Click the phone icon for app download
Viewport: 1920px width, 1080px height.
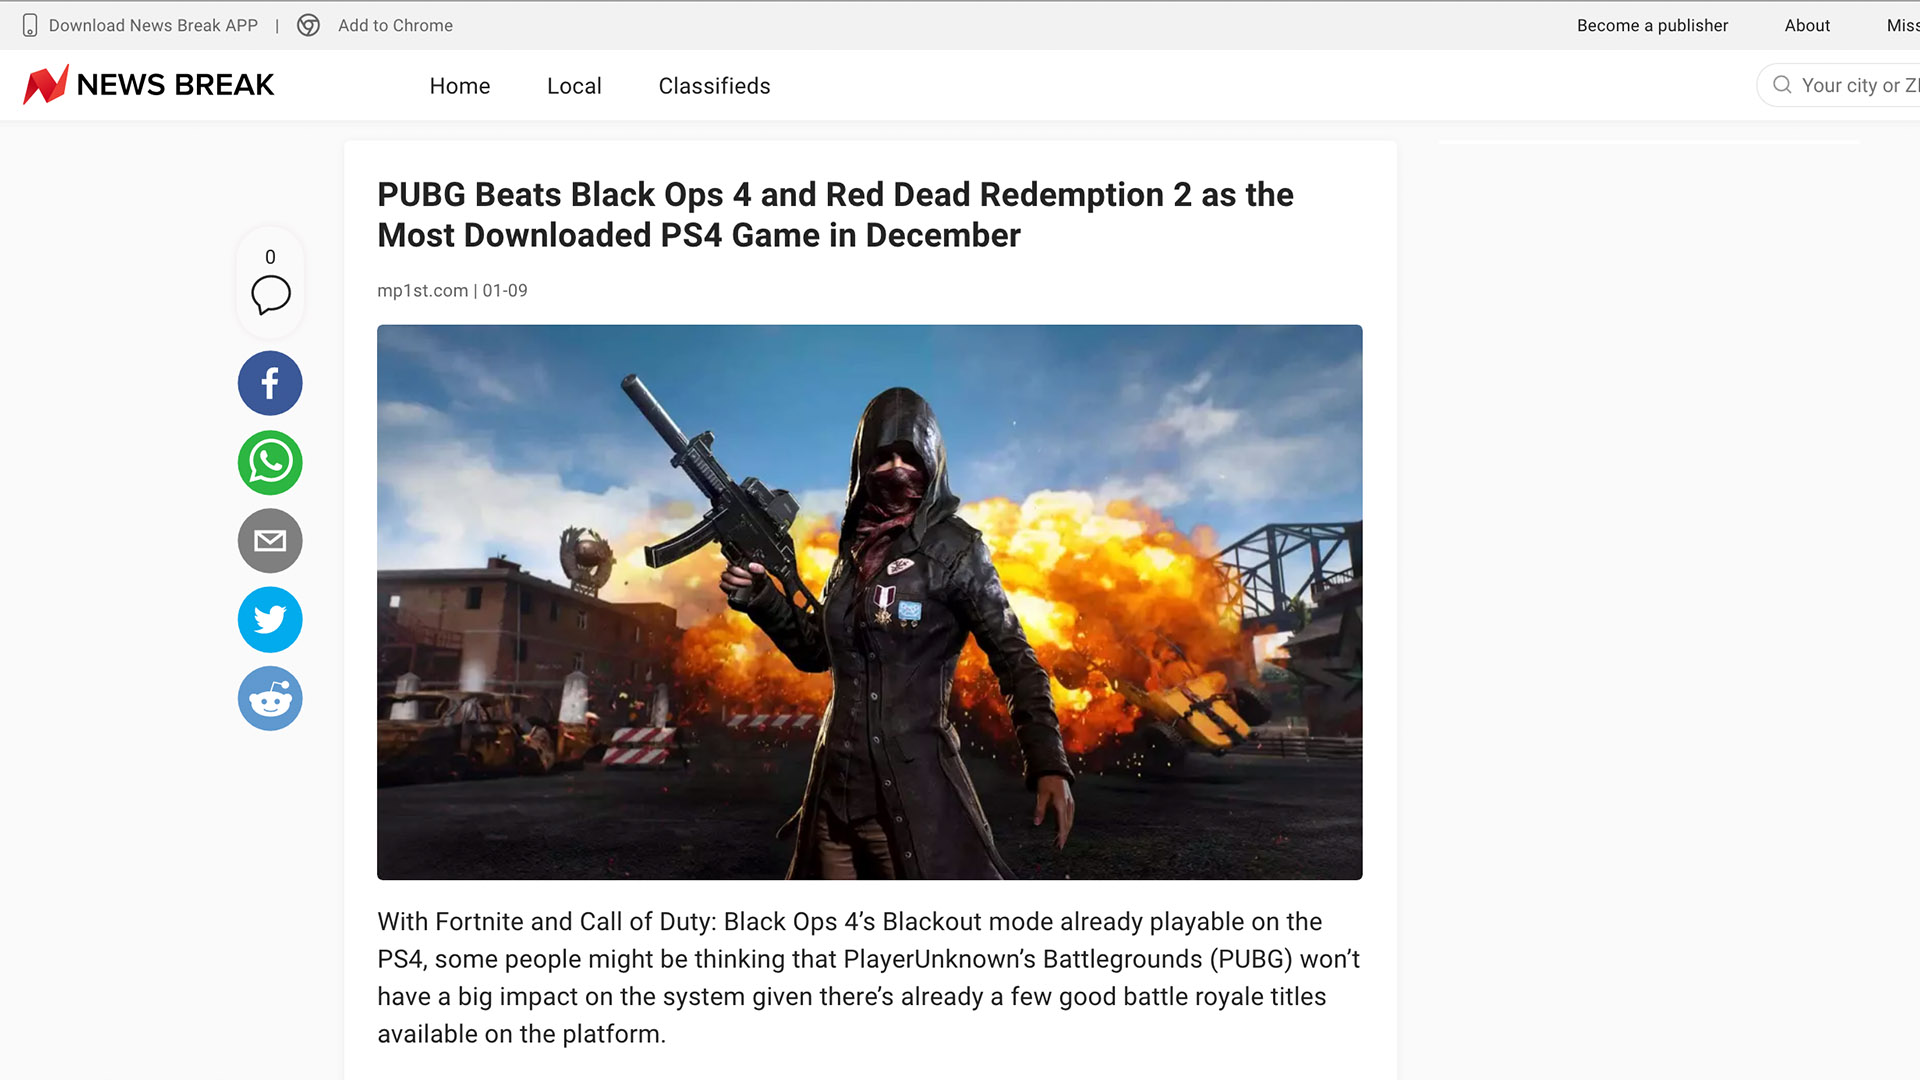point(30,25)
